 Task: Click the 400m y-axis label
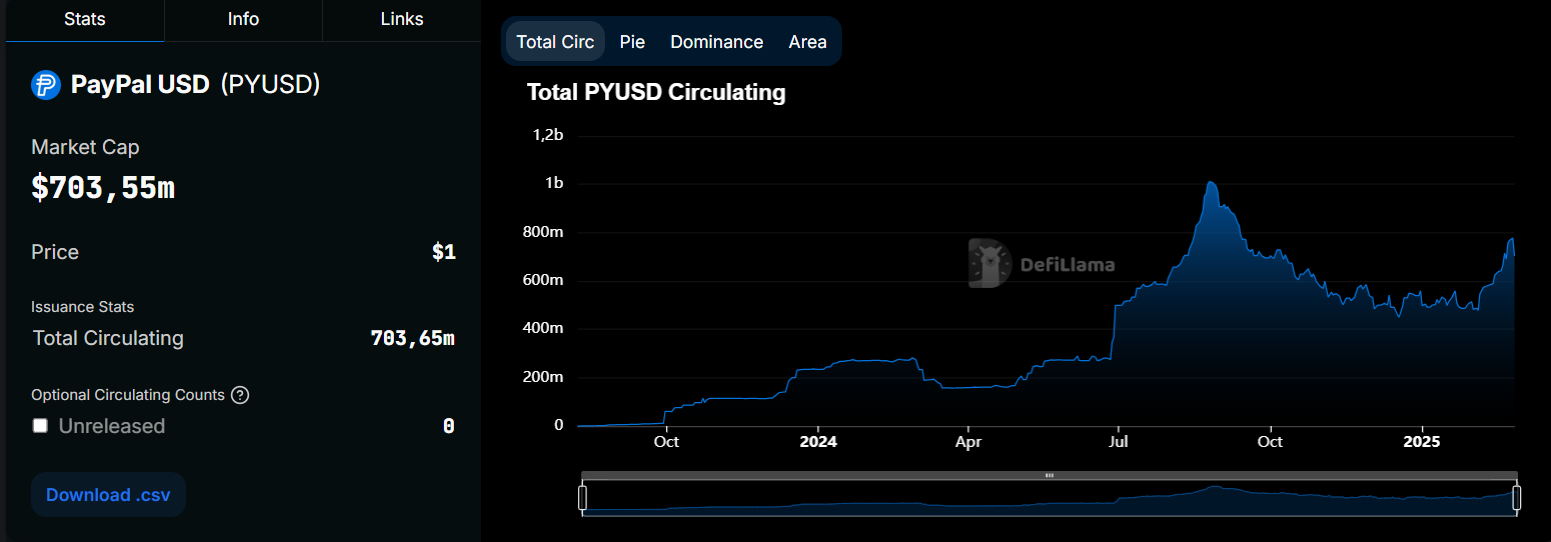[x=544, y=328]
